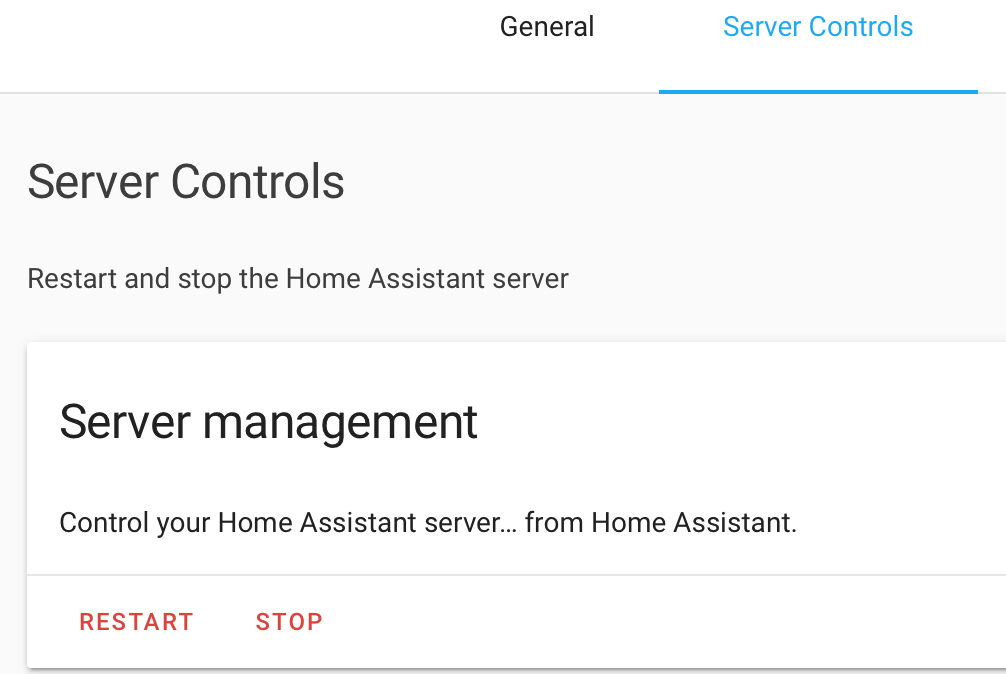Click the Server Controls page heading

186,182
